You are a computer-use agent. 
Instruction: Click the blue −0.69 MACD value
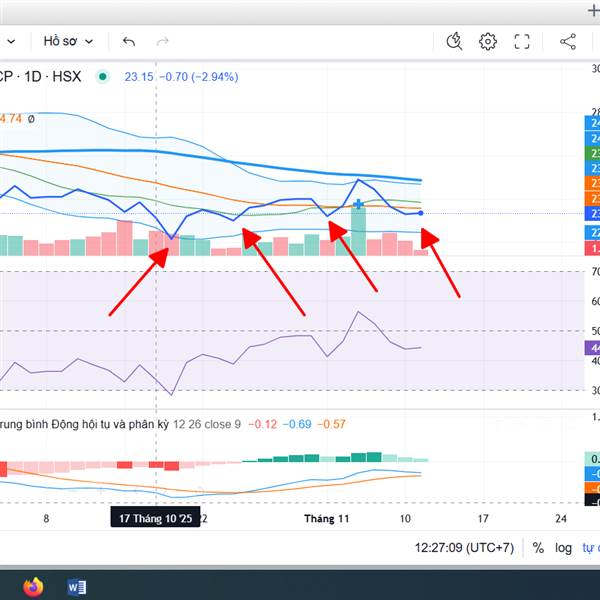click(x=297, y=424)
